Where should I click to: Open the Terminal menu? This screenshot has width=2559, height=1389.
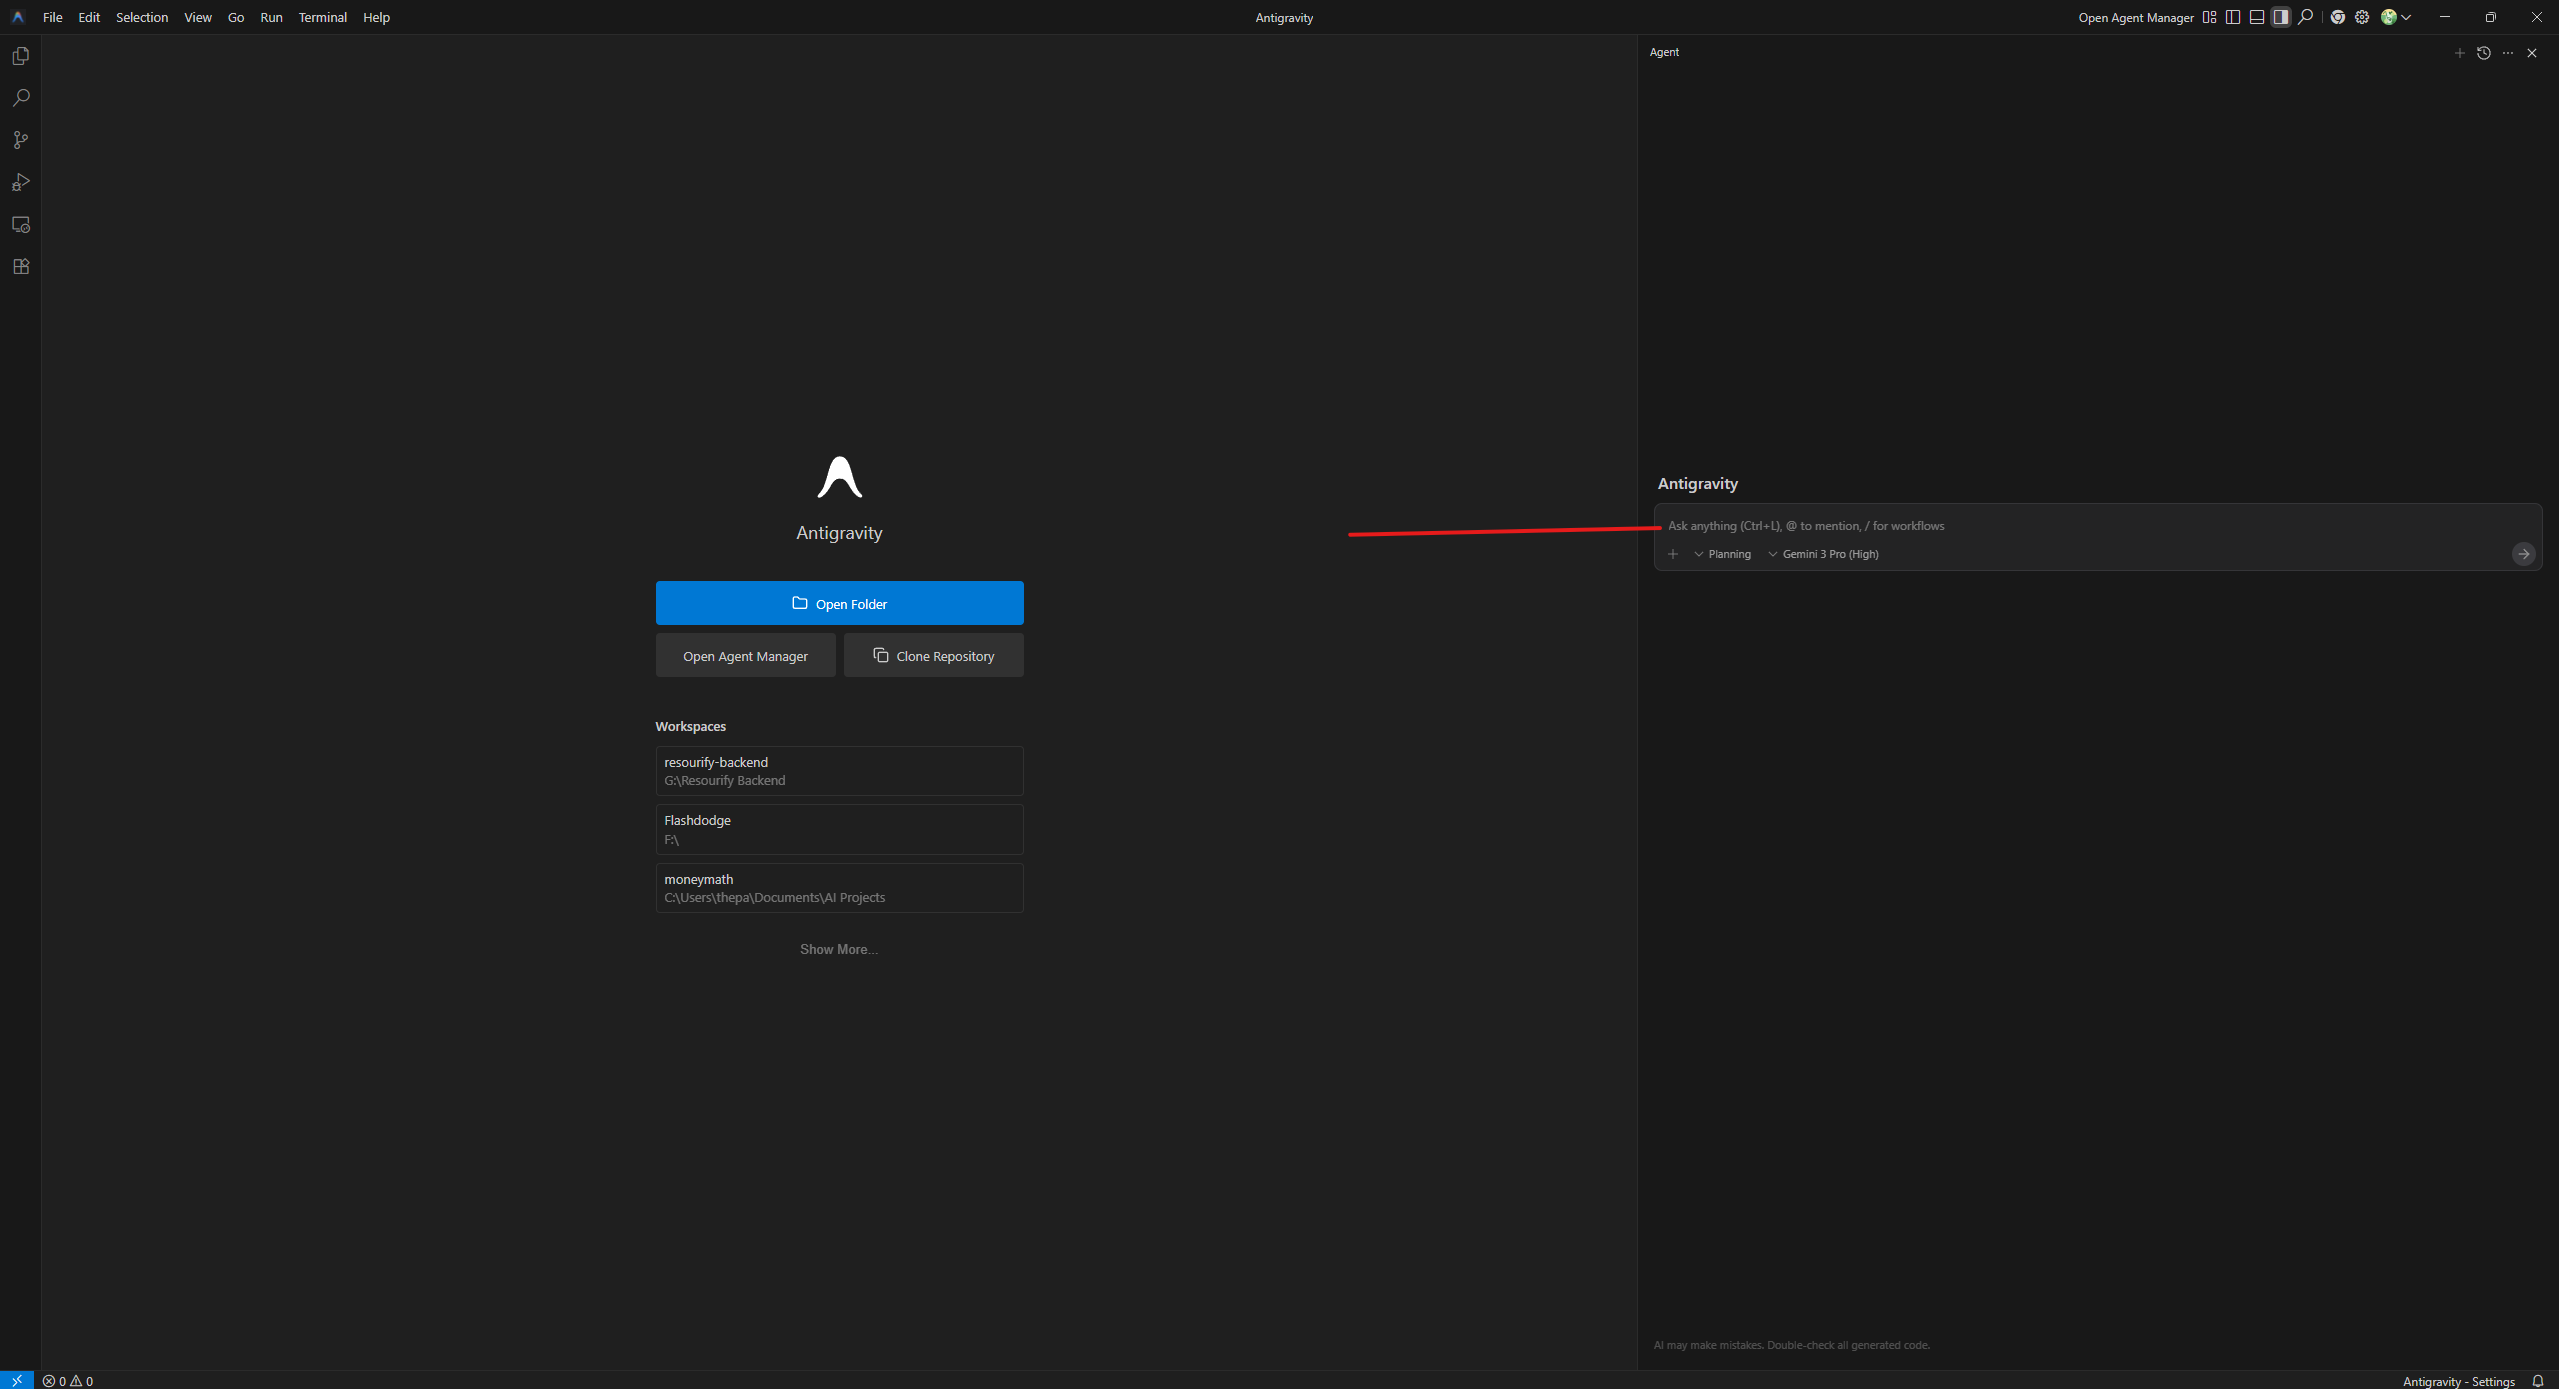322,17
